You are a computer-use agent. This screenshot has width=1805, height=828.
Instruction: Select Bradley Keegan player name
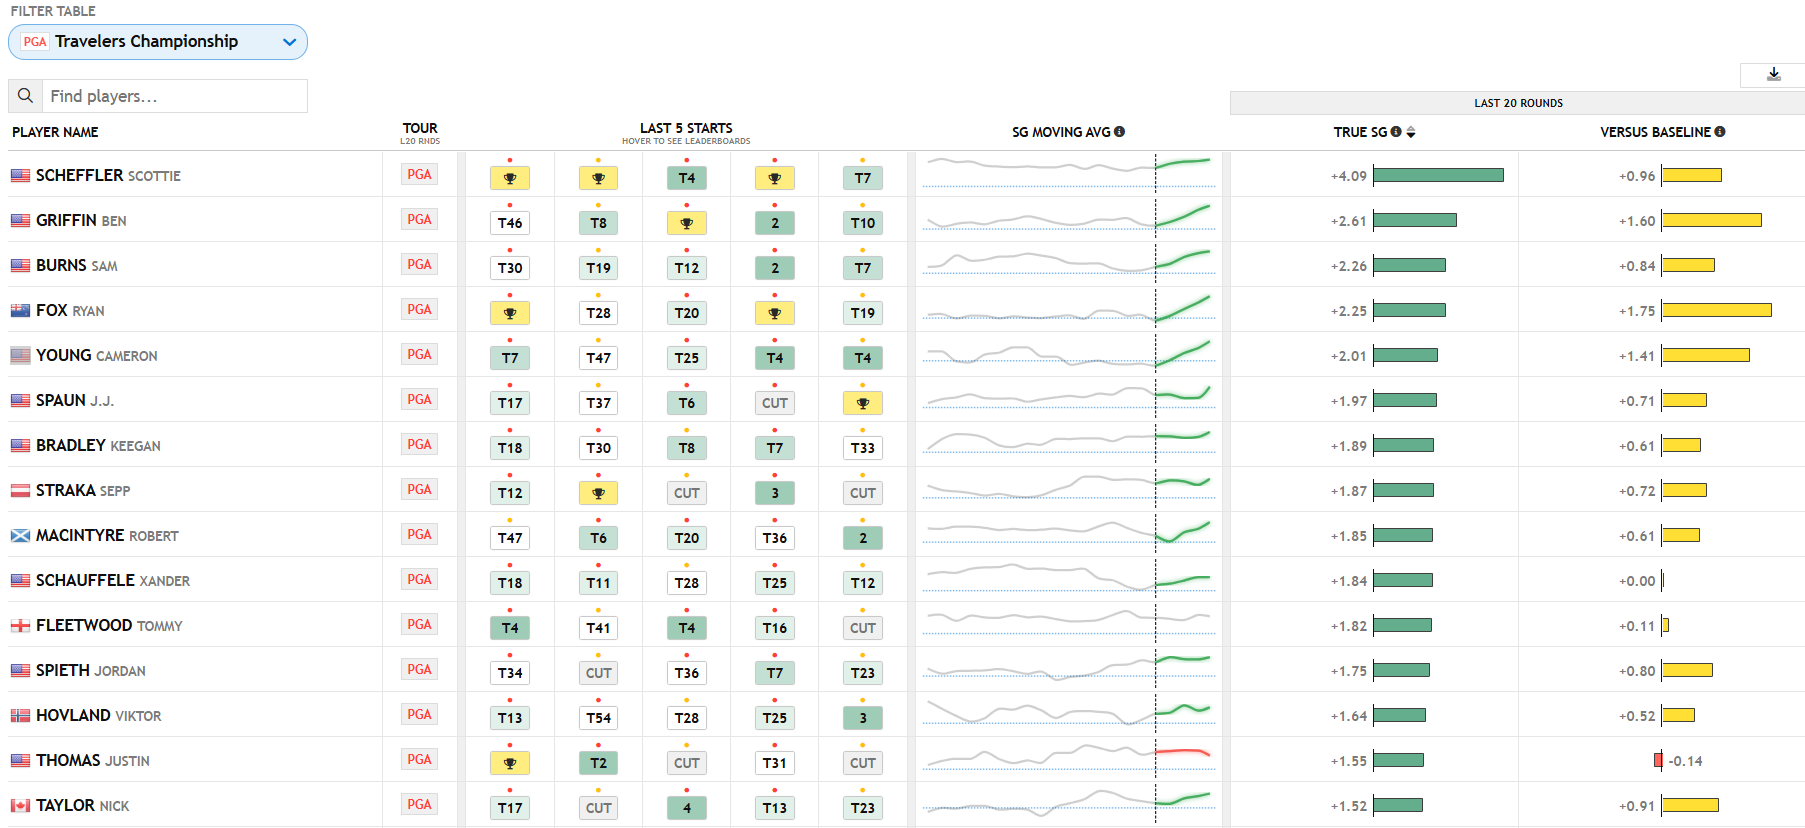point(98,445)
